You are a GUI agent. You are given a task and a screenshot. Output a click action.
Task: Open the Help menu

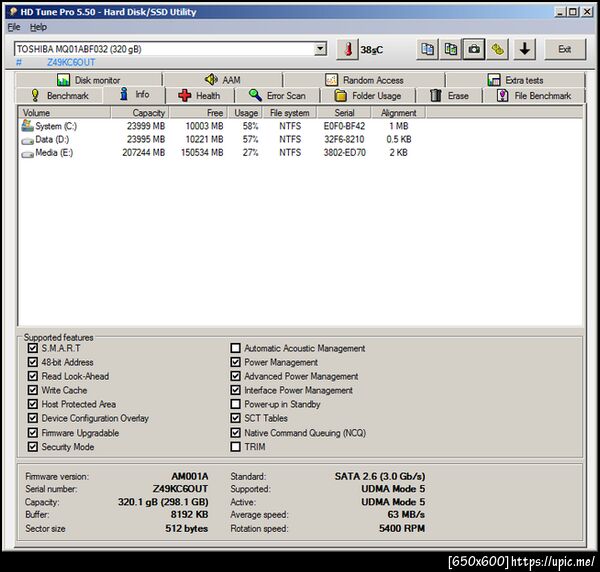coord(38,27)
